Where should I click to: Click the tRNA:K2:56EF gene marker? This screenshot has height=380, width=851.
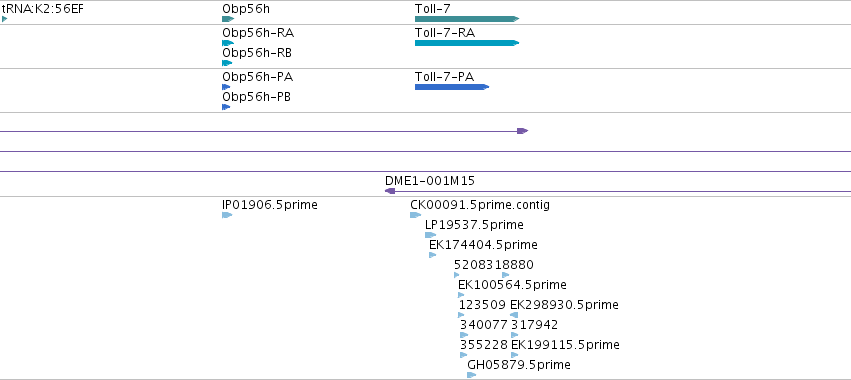pyautogui.click(x=4, y=19)
